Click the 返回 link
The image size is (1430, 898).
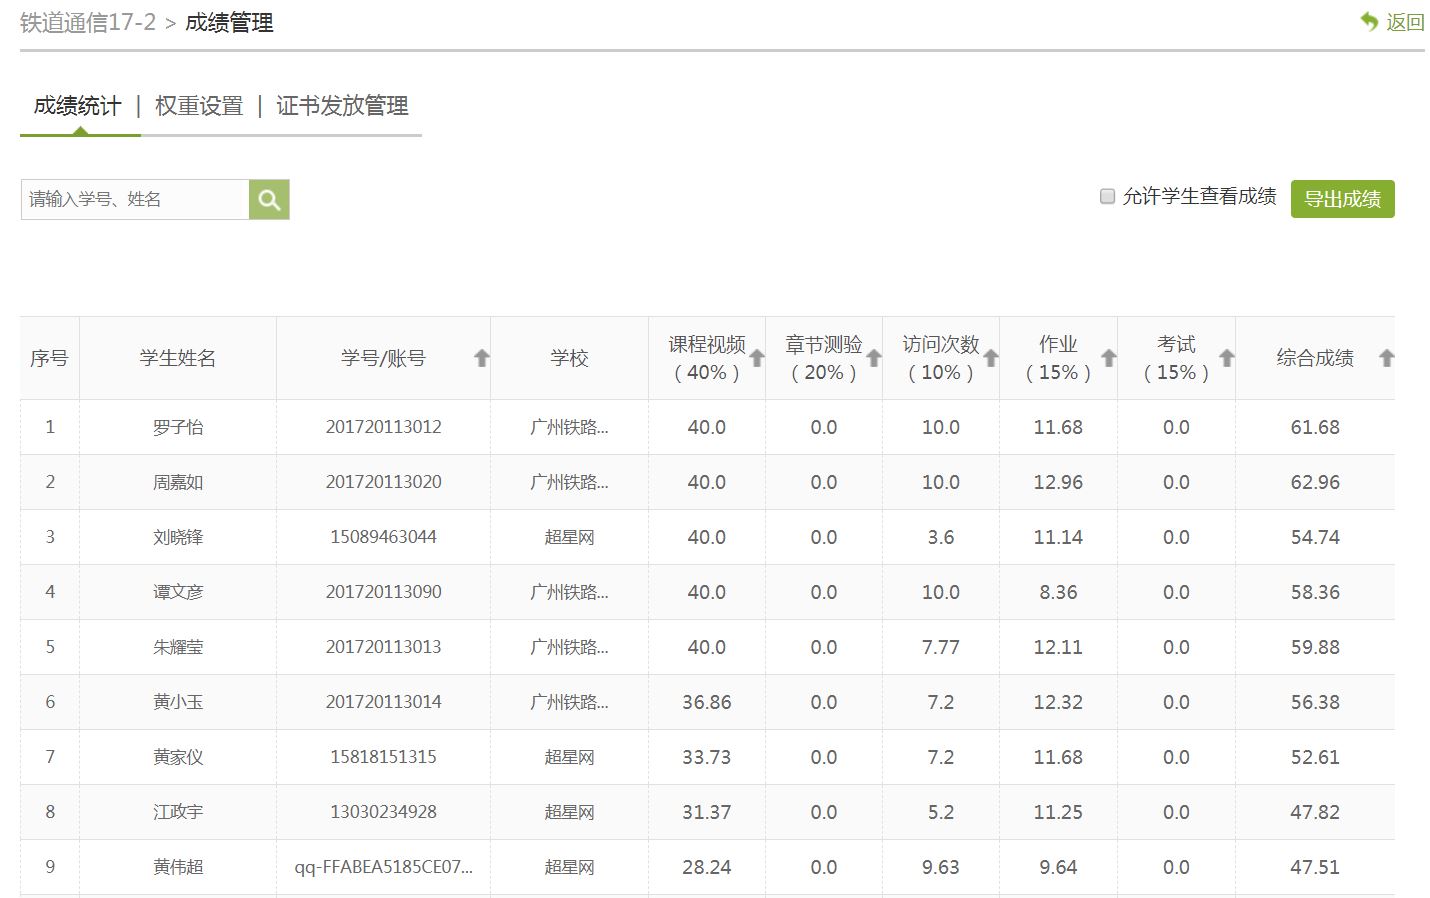pyautogui.click(x=1404, y=22)
